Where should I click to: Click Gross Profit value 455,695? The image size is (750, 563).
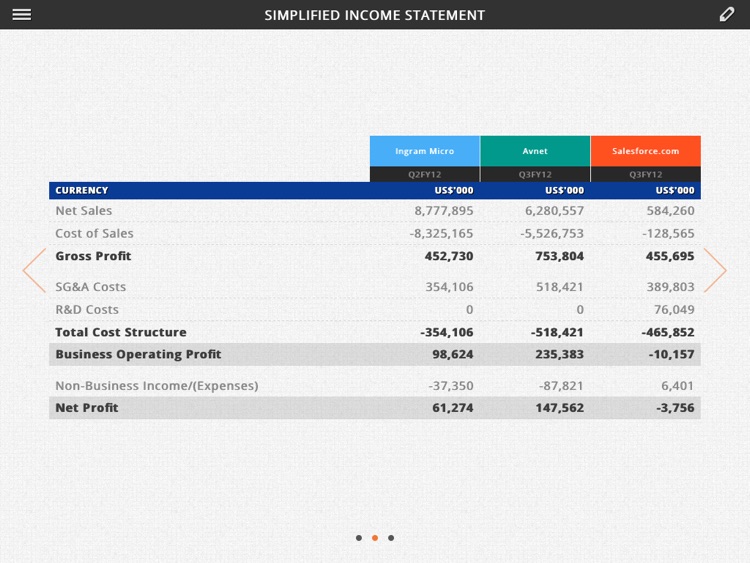[x=670, y=256]
